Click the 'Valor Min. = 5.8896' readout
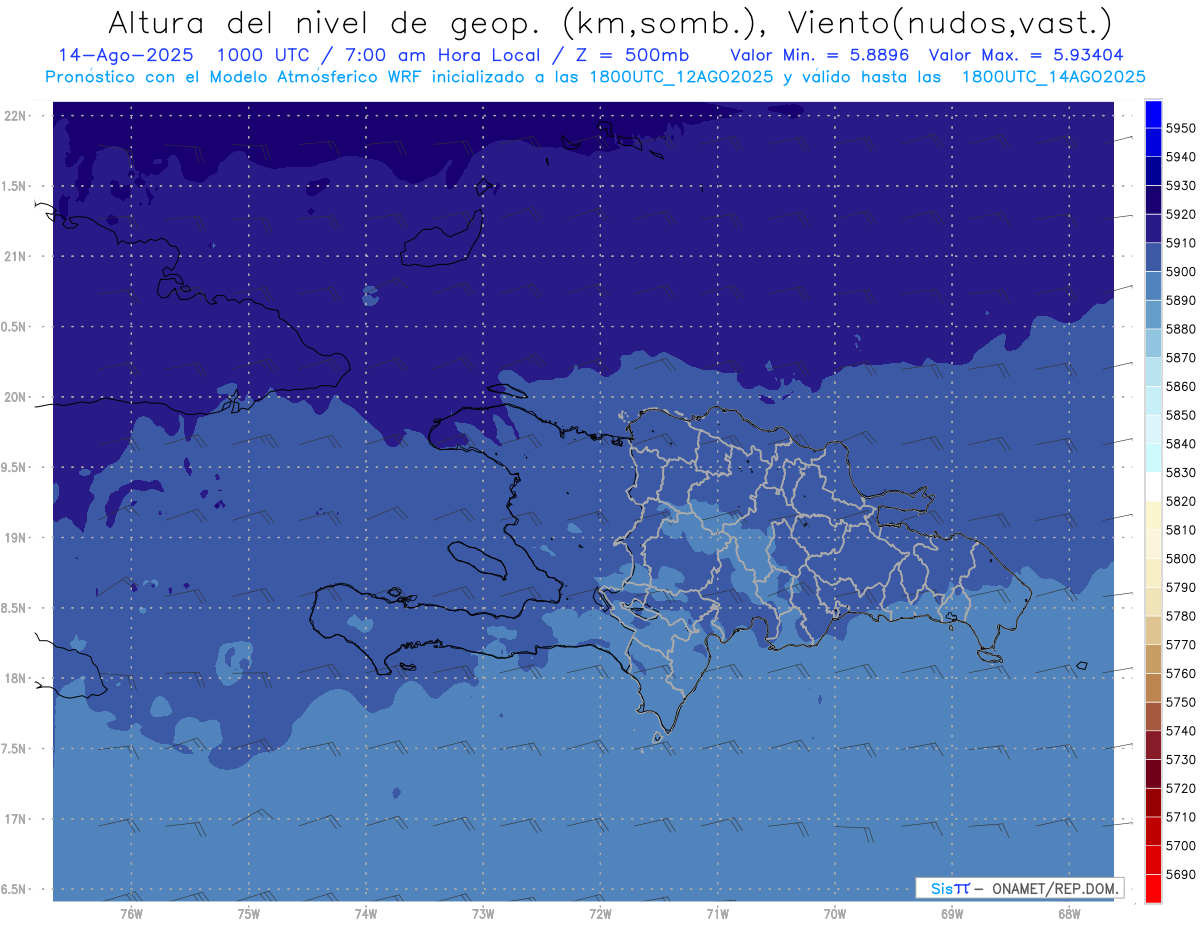This screenshot has height=927, width=1200. point(820,55)
